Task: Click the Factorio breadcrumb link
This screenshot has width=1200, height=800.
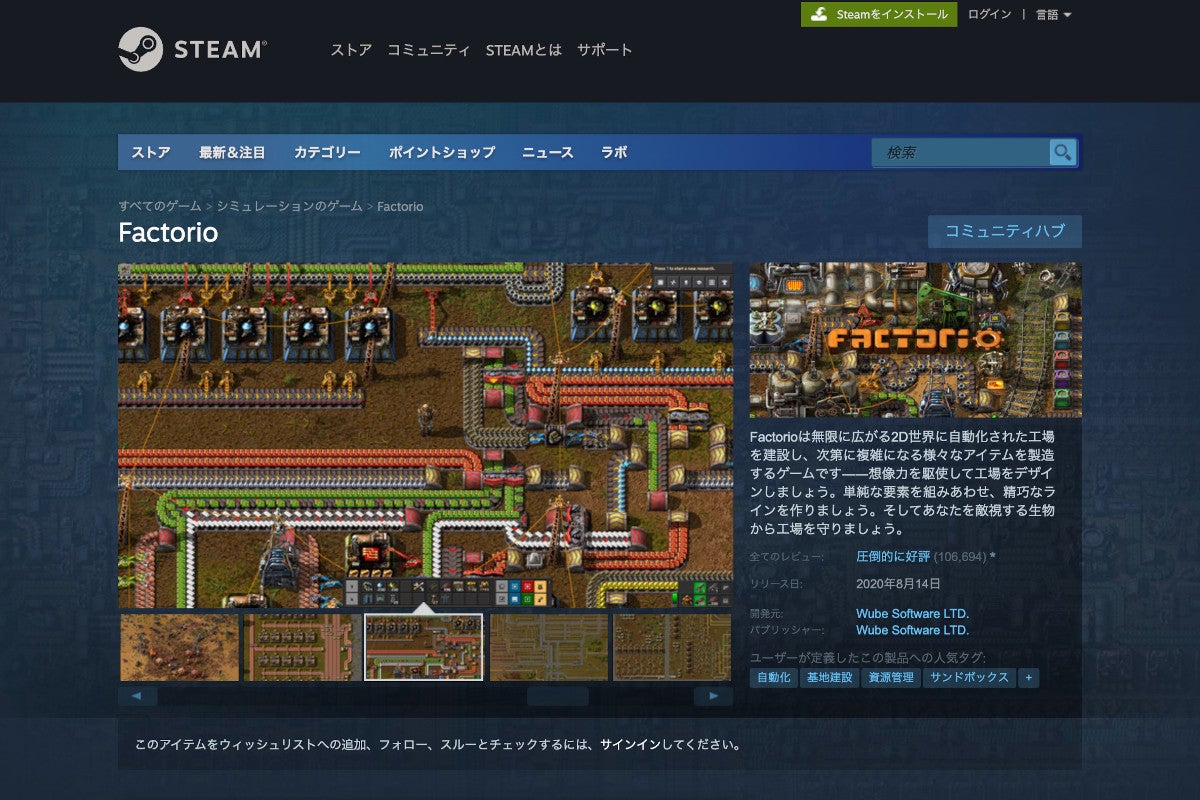Action: click(x=400, y=206)
